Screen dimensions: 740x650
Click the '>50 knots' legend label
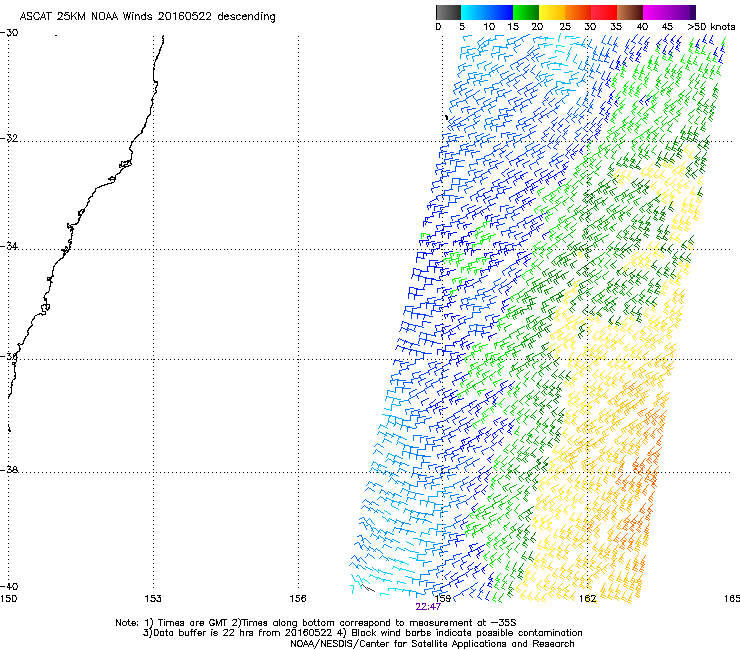(x=711, y=27)
